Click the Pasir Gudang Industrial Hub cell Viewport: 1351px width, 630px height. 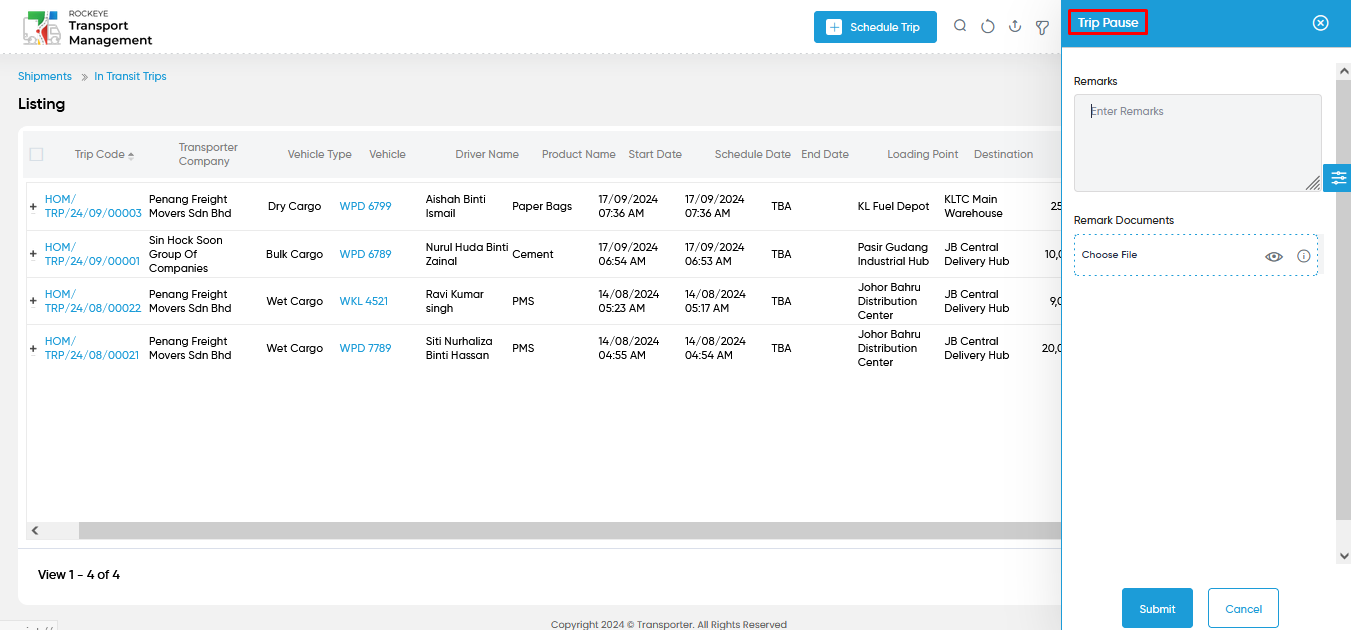pyautogui.click(x=893, y=254)
